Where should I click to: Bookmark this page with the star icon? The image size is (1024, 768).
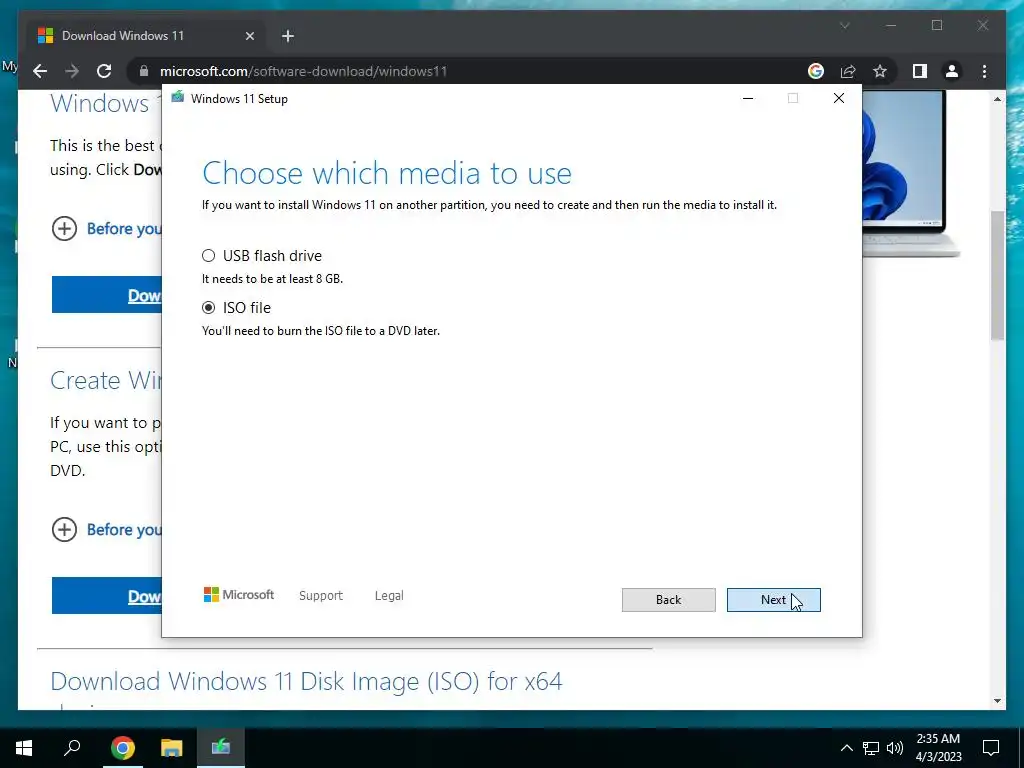[x=880, y=71]
